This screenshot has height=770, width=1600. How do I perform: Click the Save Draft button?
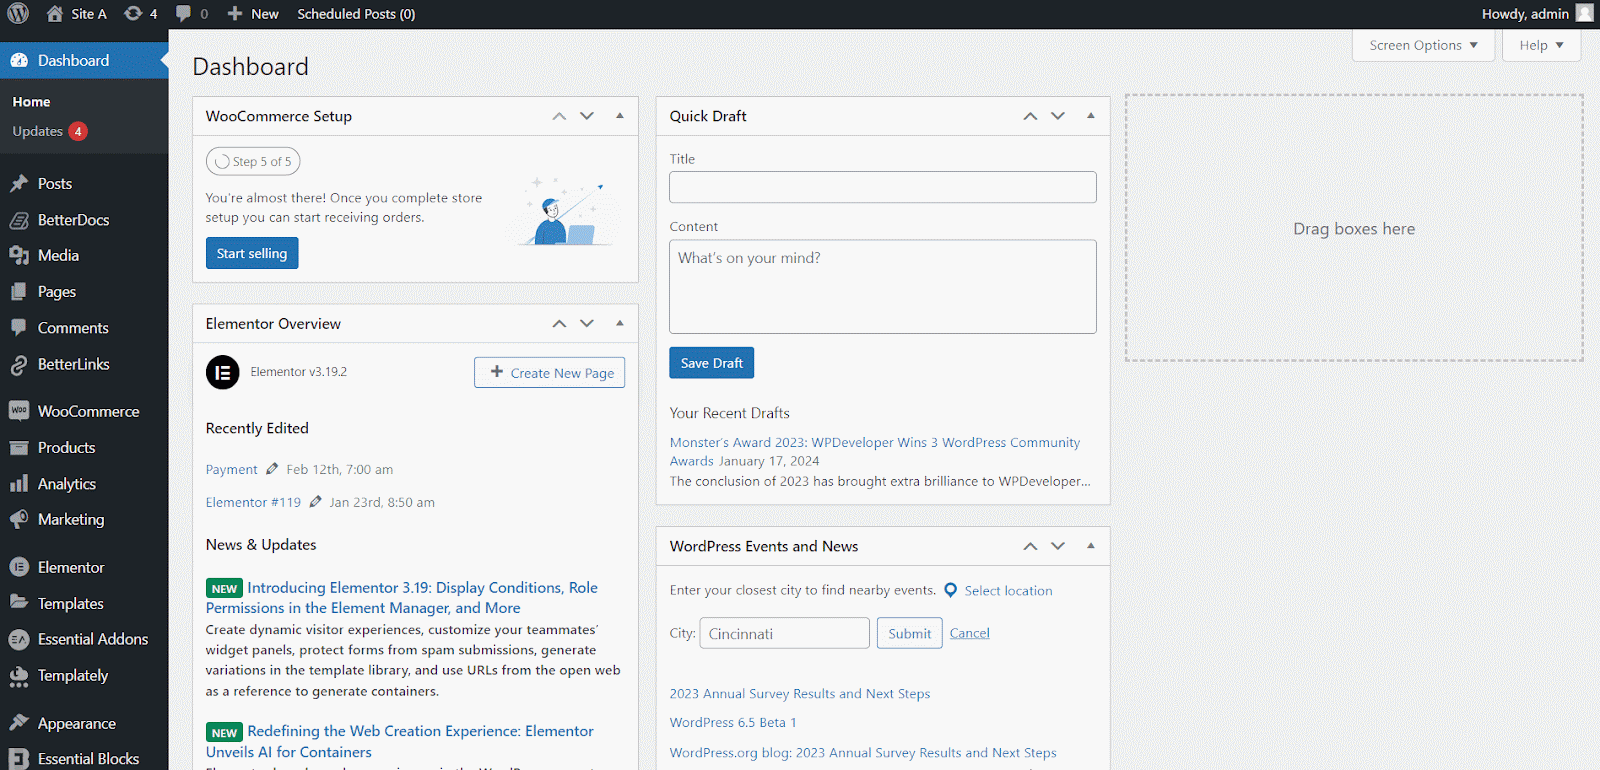[712, 363]
